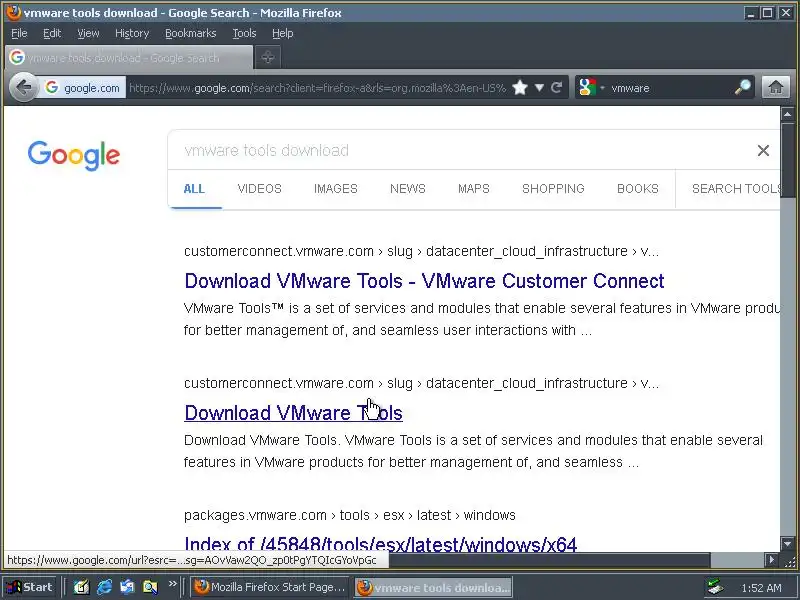Click the Show Desktop quick launch icon

[x=81, y=587]
